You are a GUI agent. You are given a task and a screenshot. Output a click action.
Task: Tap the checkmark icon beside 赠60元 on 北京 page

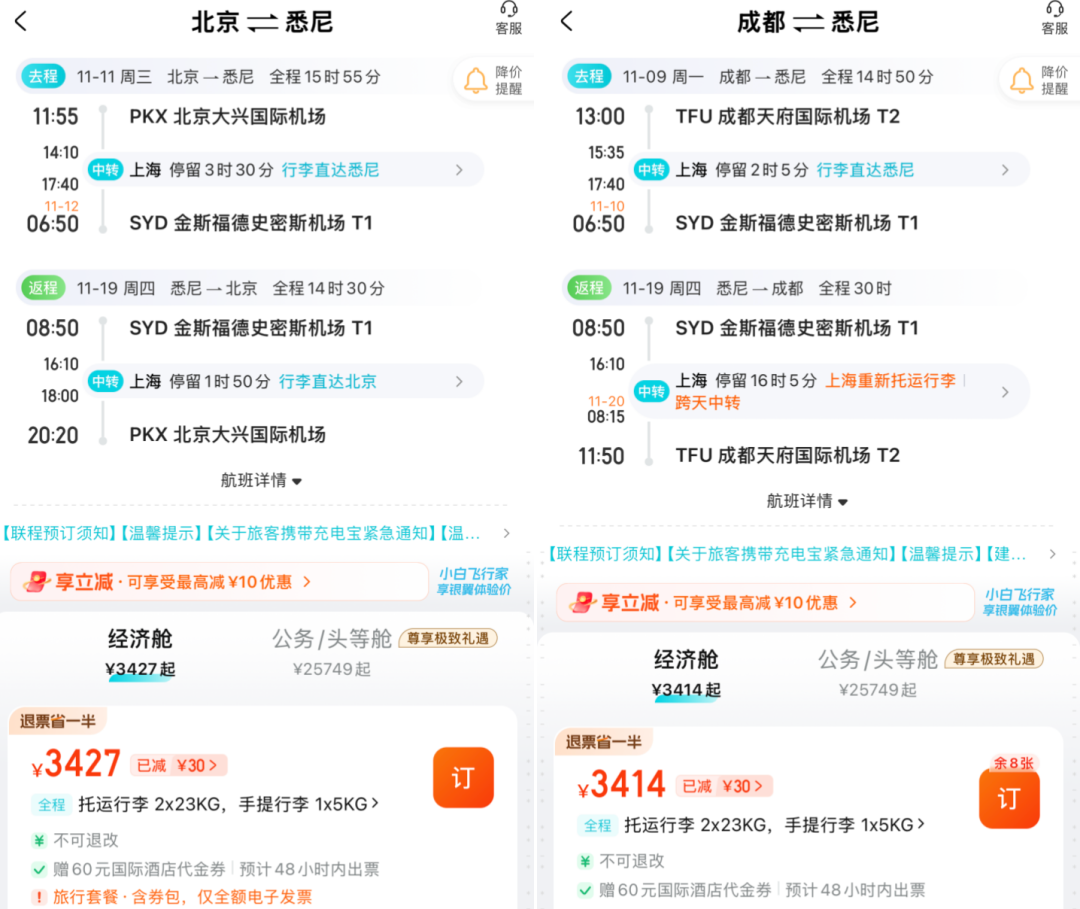click(x=39, y=869)
